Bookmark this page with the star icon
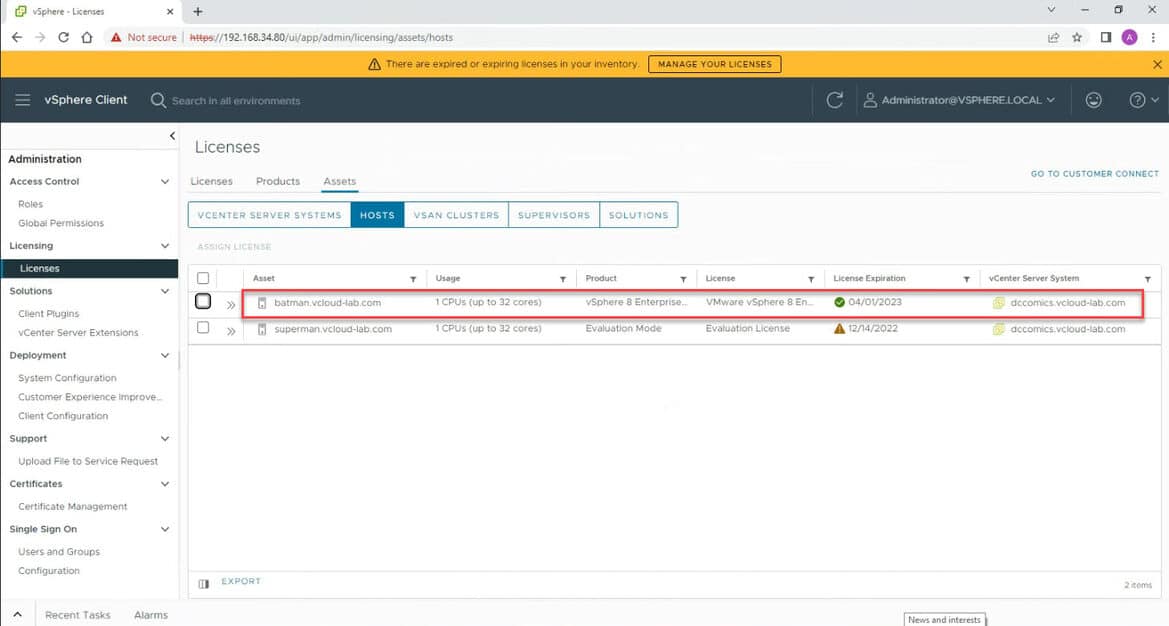This screenshot has height=626, width=1169. pyautogui.click(x=1077, y=37)
